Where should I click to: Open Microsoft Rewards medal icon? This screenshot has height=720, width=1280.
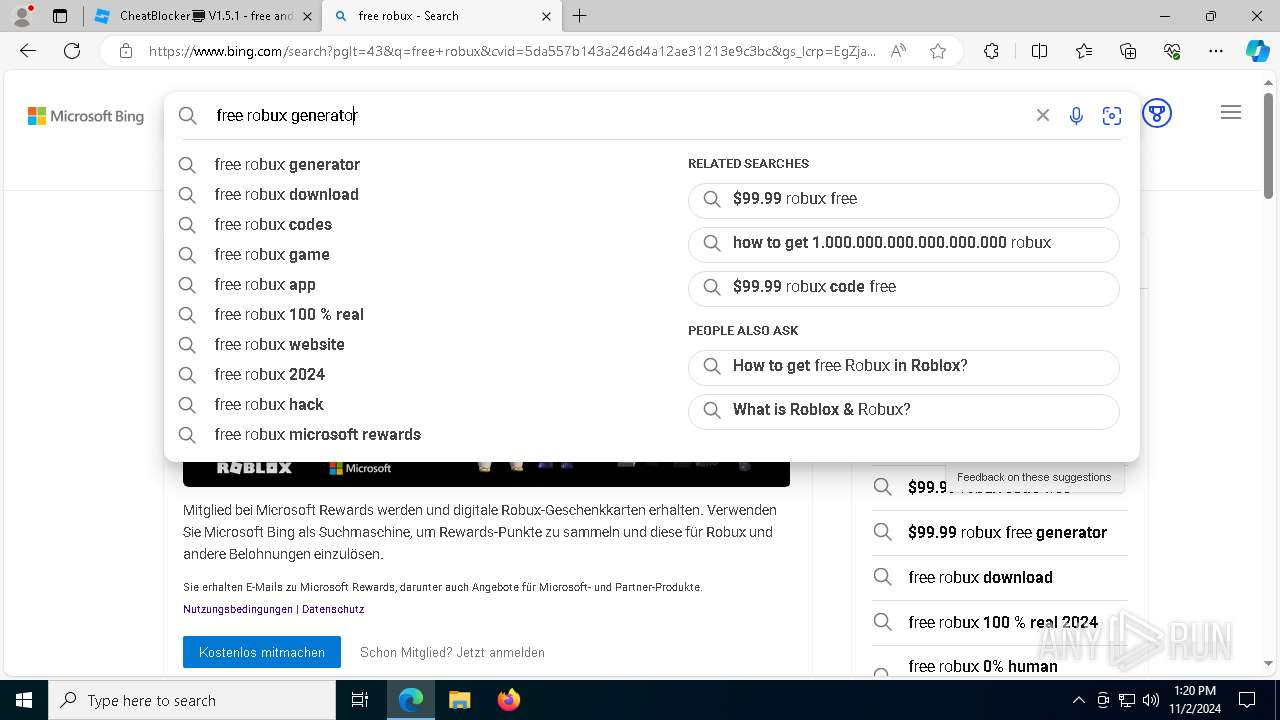[x=1157, y=113]
